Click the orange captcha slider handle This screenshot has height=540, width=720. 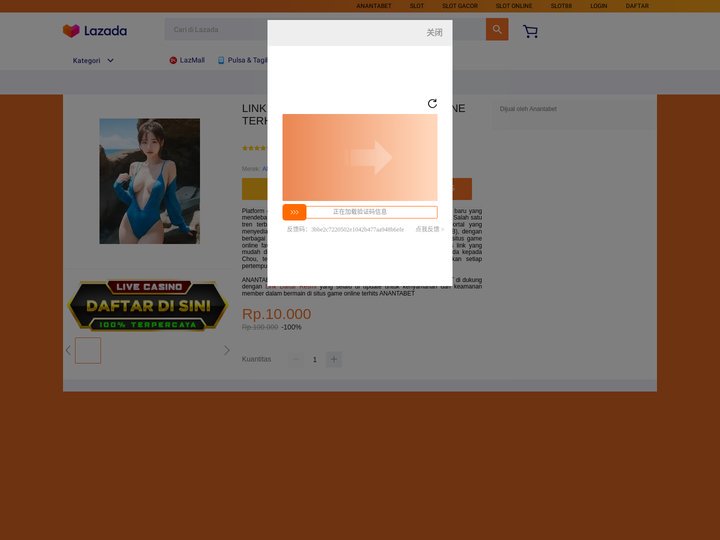(294, 212)
